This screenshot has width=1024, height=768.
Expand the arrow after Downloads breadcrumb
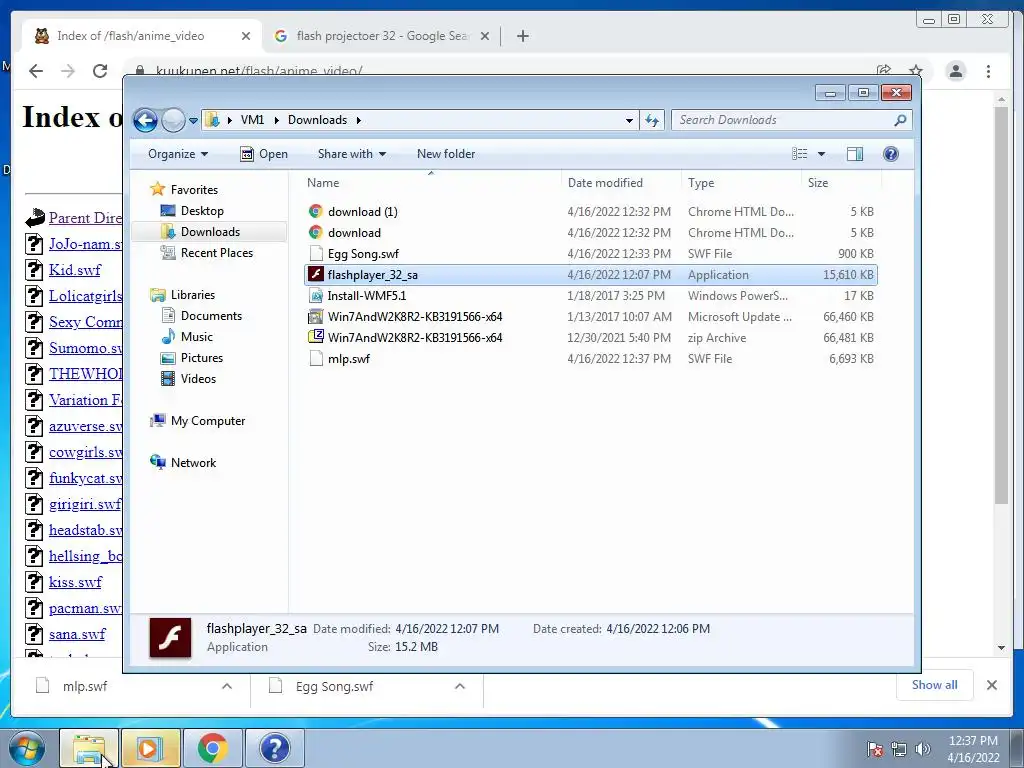[359, 120]
